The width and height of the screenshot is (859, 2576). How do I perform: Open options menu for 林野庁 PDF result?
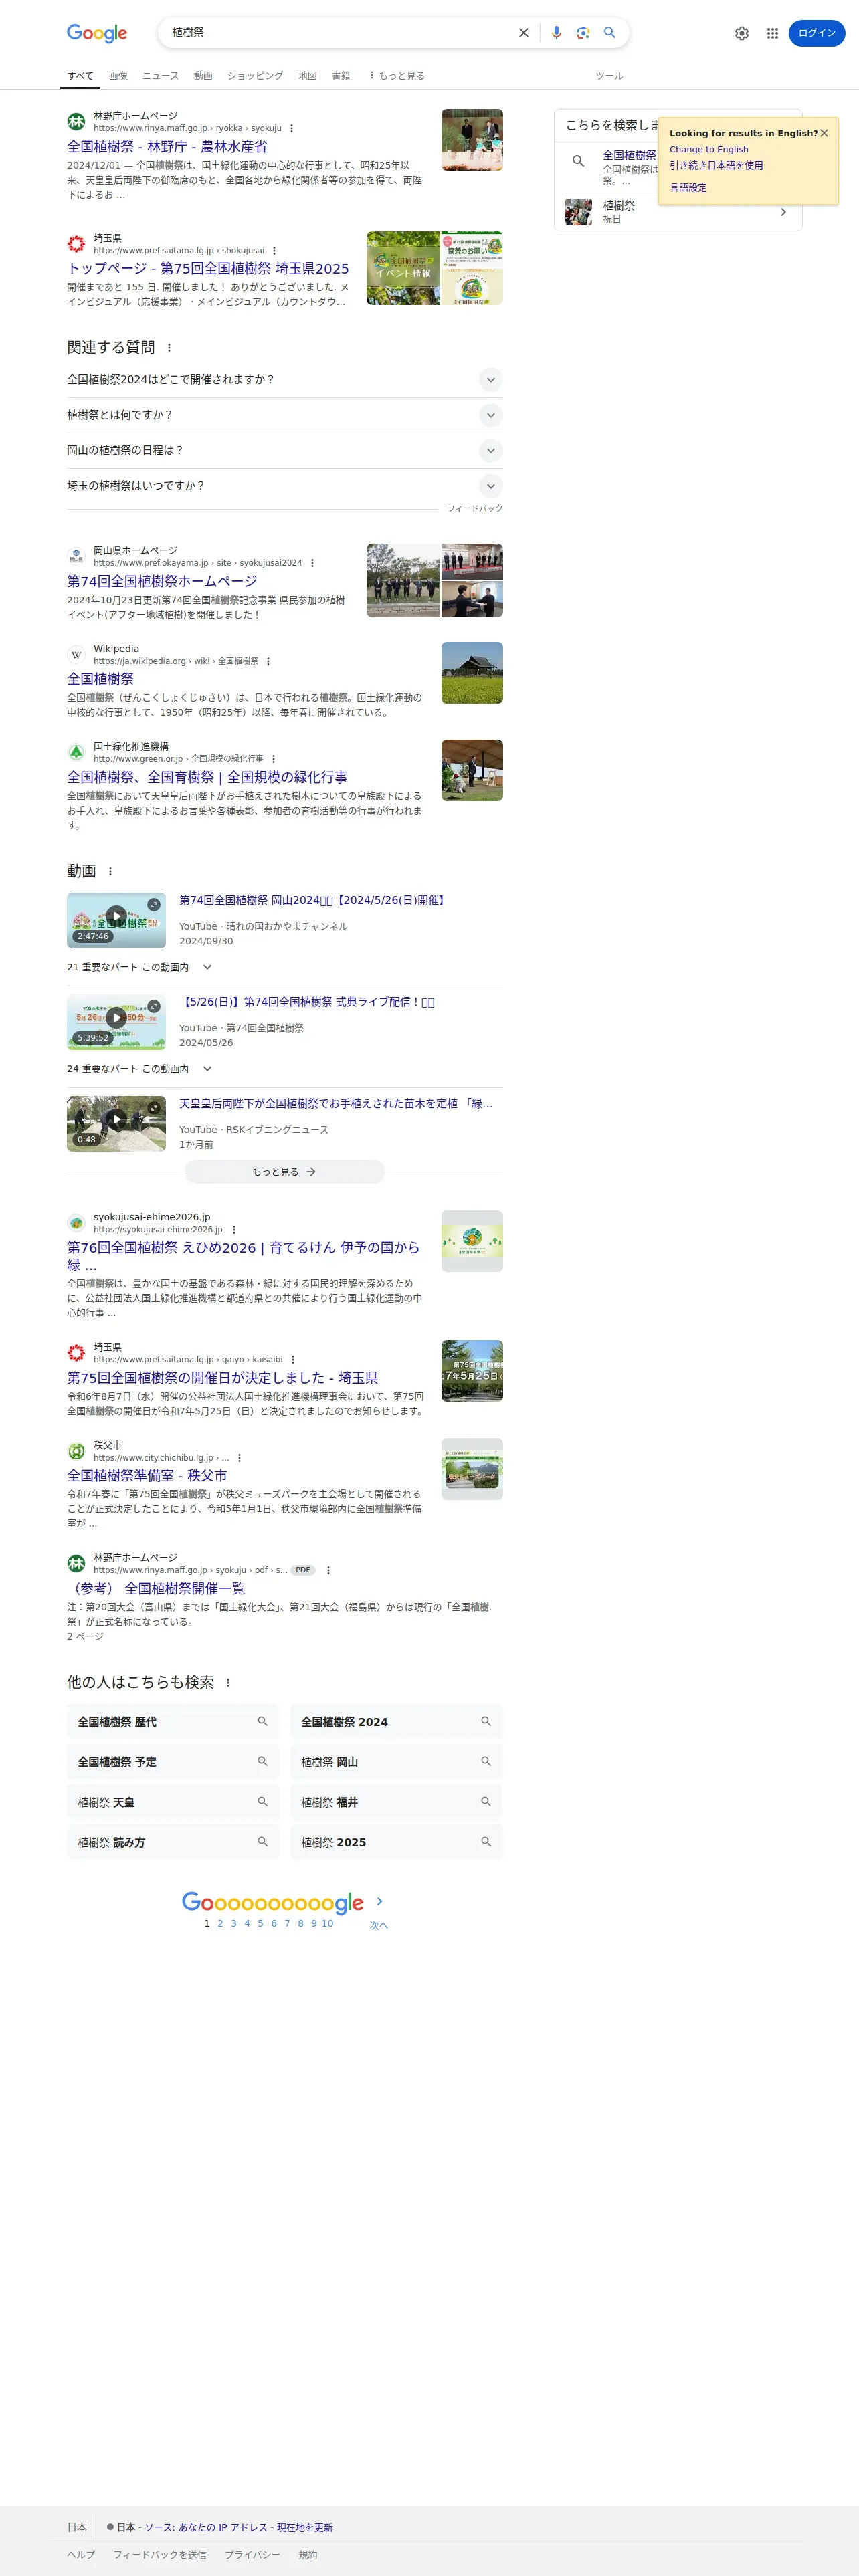coord(328,1570)
